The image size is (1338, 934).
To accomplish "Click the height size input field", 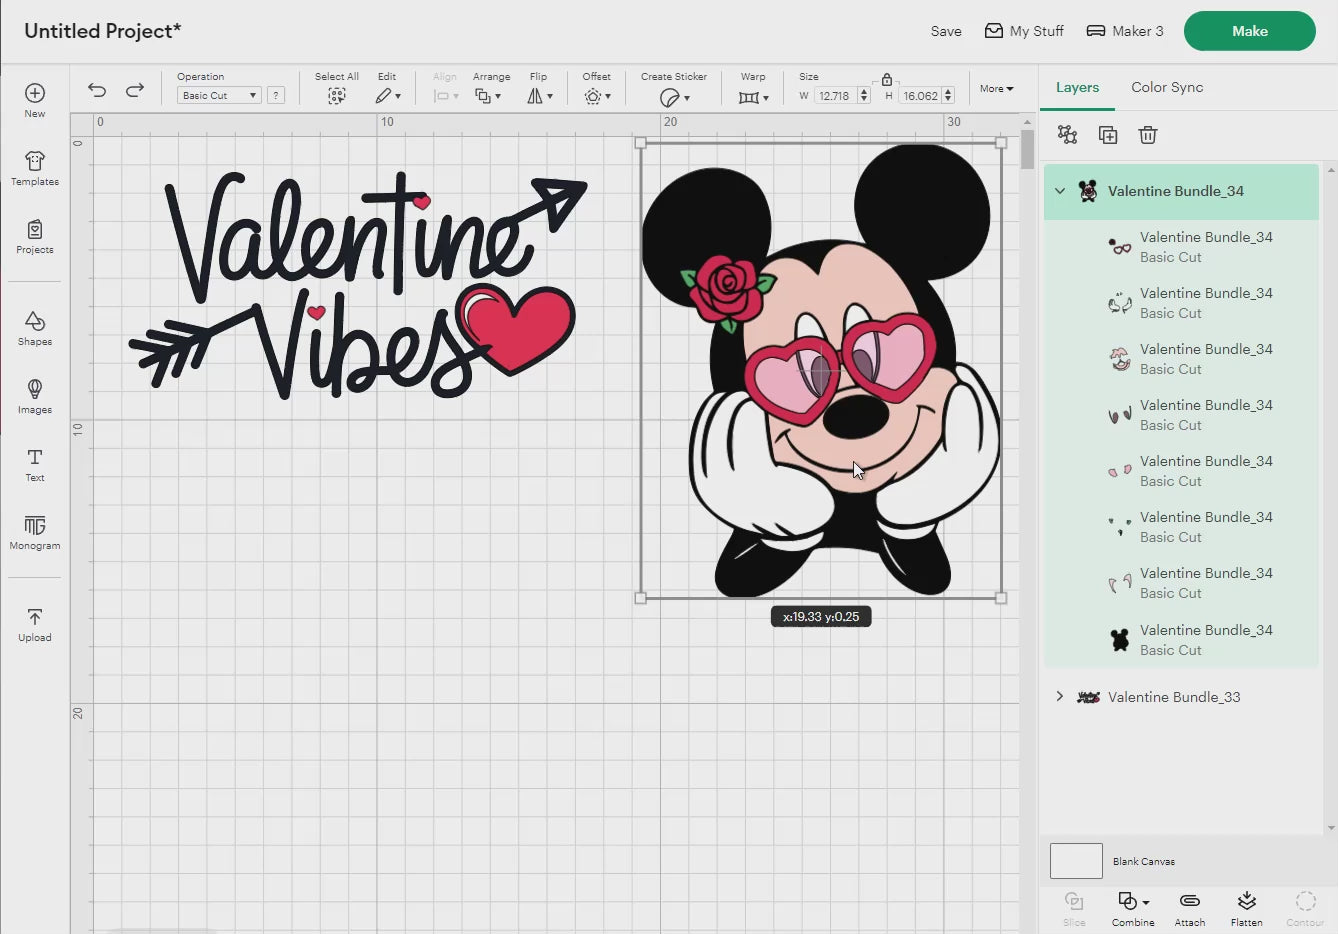I will click(x=920, y=96).
